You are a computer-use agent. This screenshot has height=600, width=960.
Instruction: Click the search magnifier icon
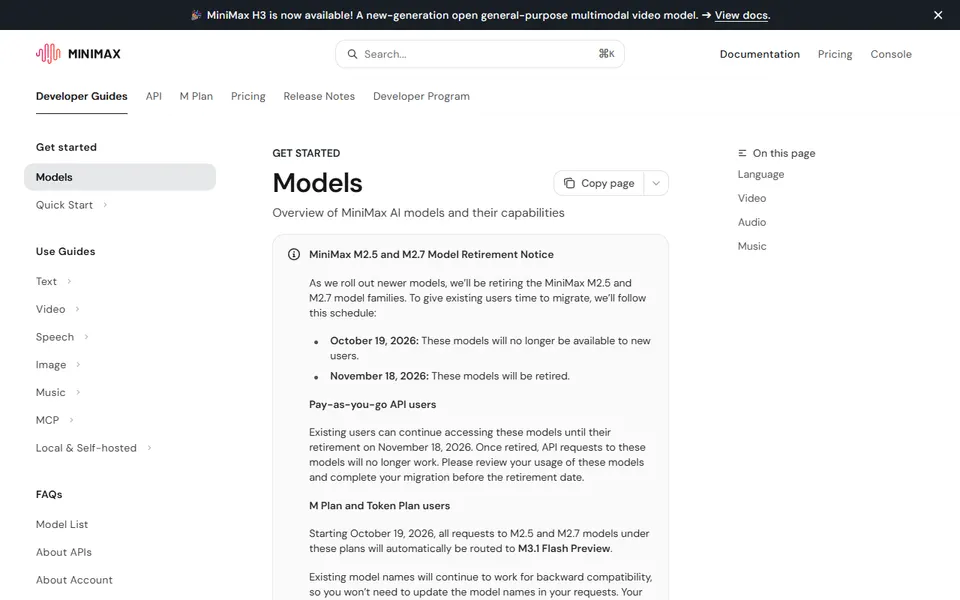pos(352,54)
